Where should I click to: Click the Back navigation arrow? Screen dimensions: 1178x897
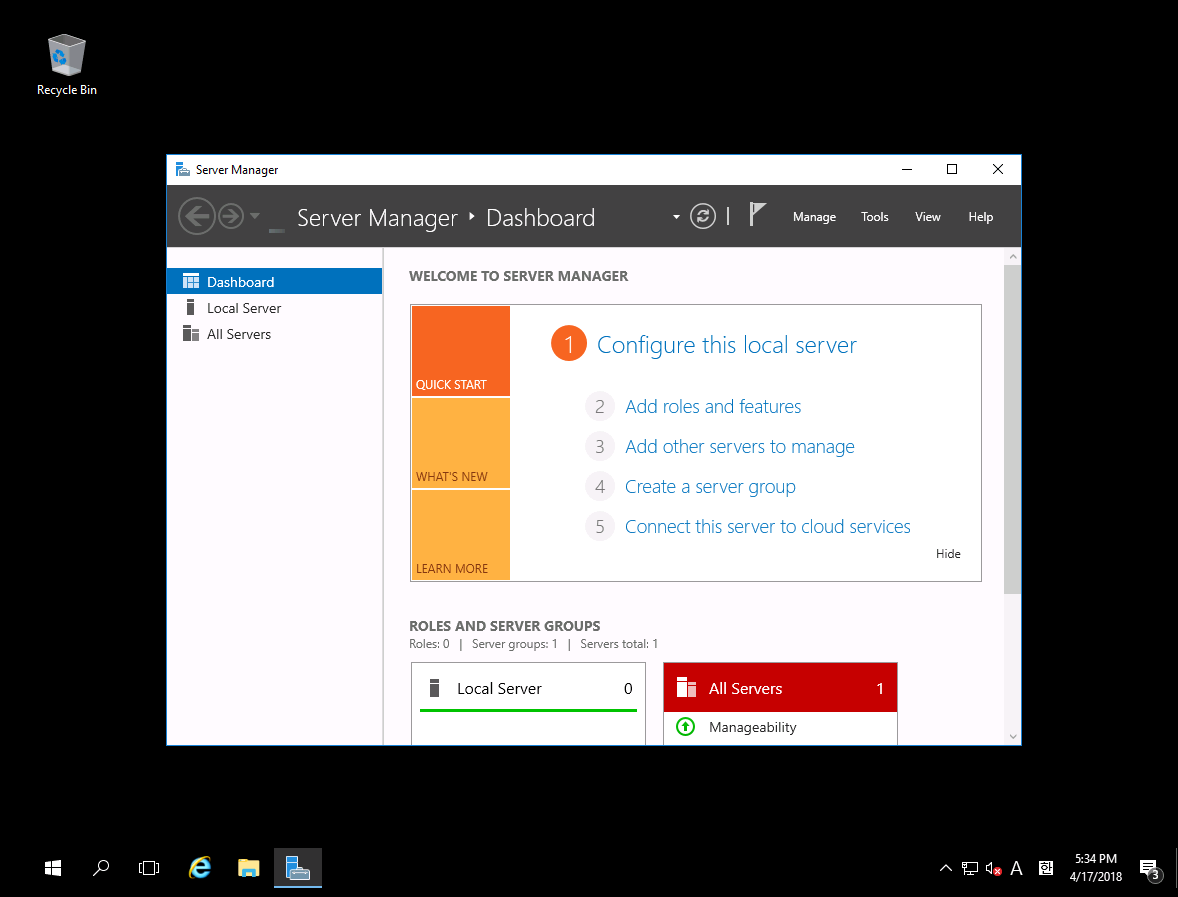pyautogui.click(x=197, y=216)
